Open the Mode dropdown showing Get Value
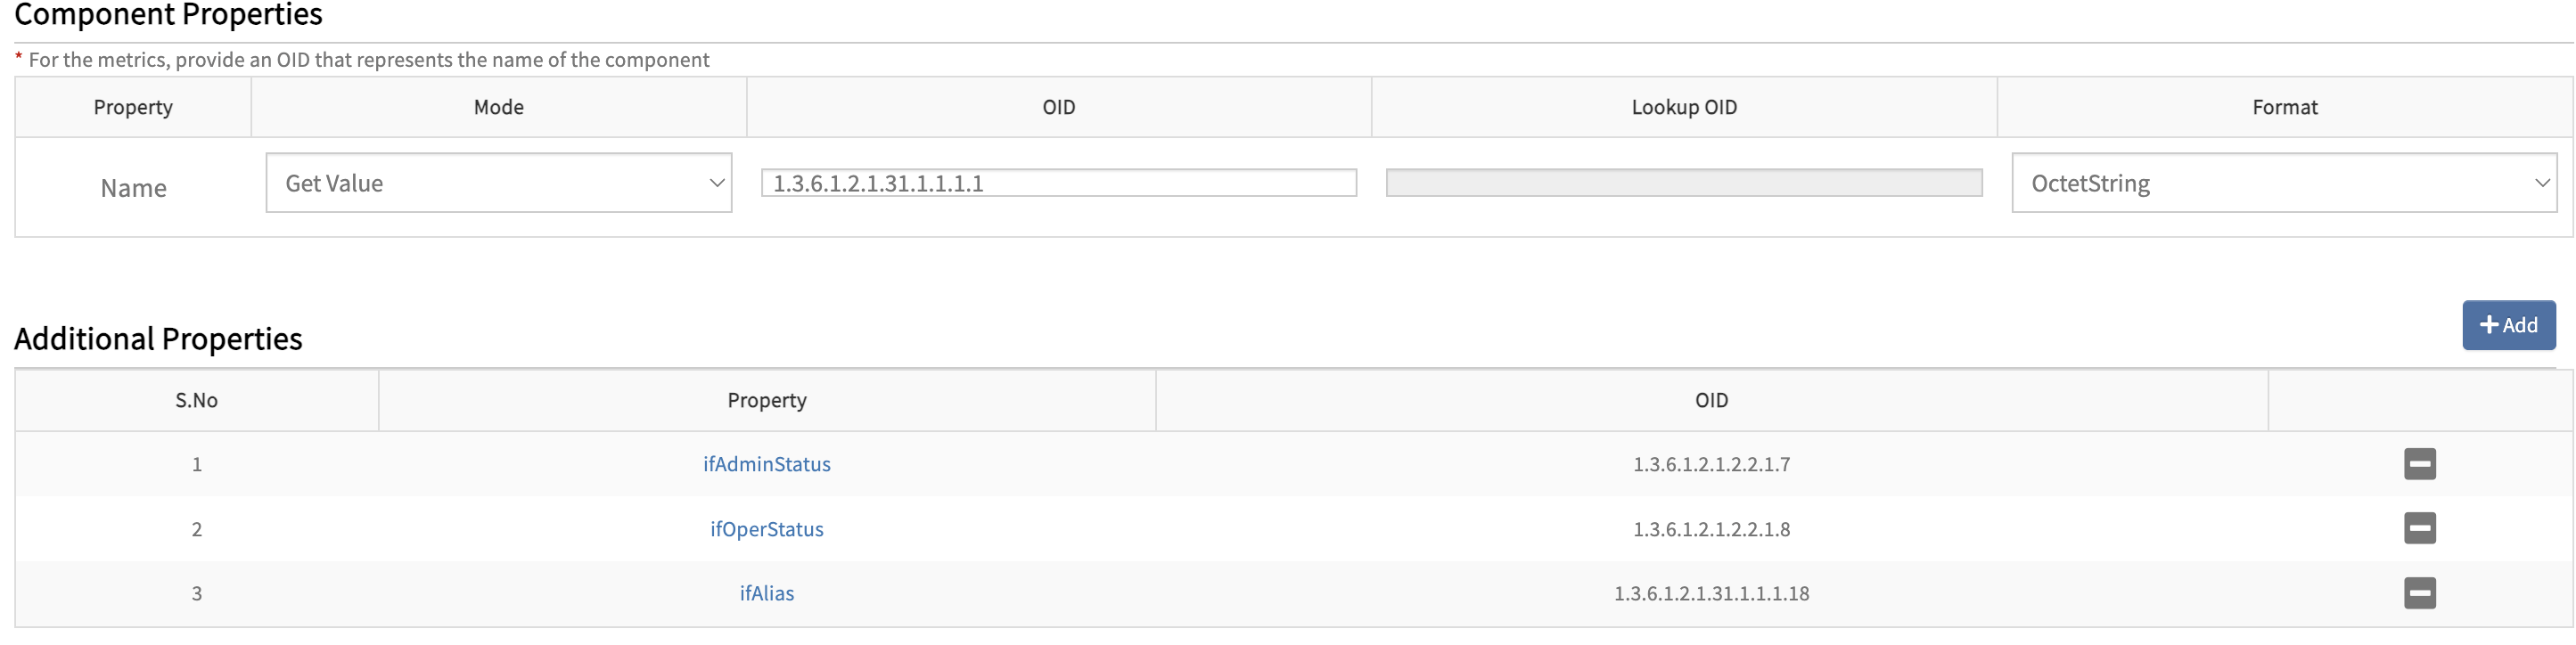This screenshot has width=2576, height=645. (x=498, y=183)
